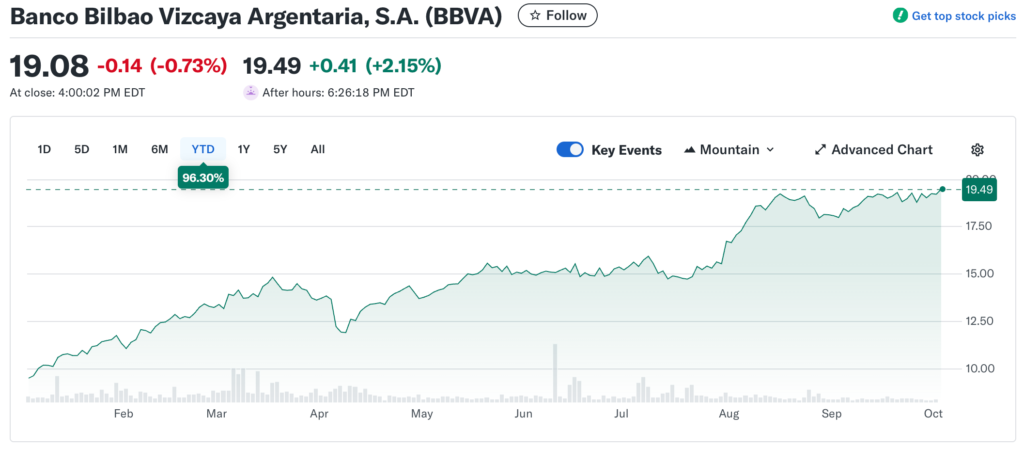Select the 1M time range

click(120, 149)
